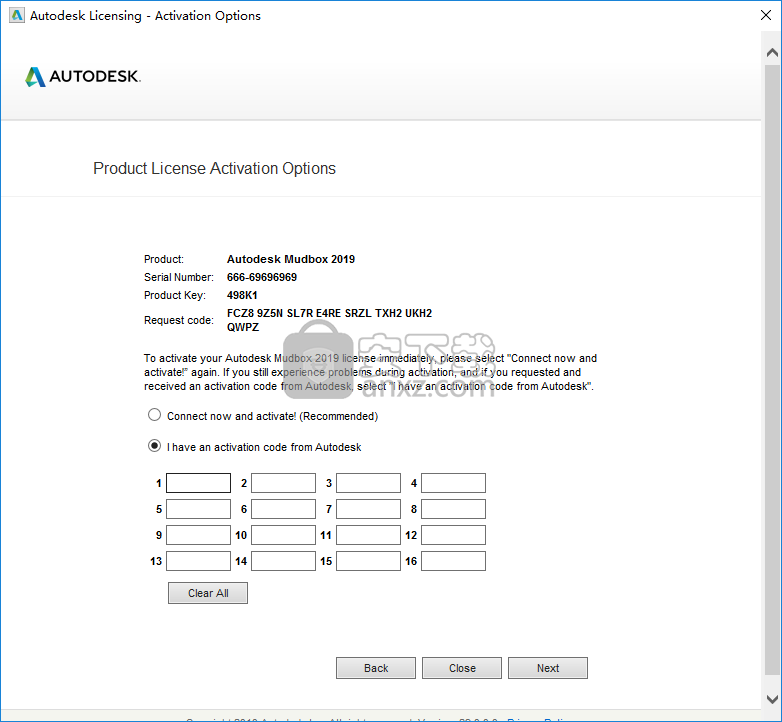Click activation code field 8
Viewport: 782px width, 722px height.
453,509
